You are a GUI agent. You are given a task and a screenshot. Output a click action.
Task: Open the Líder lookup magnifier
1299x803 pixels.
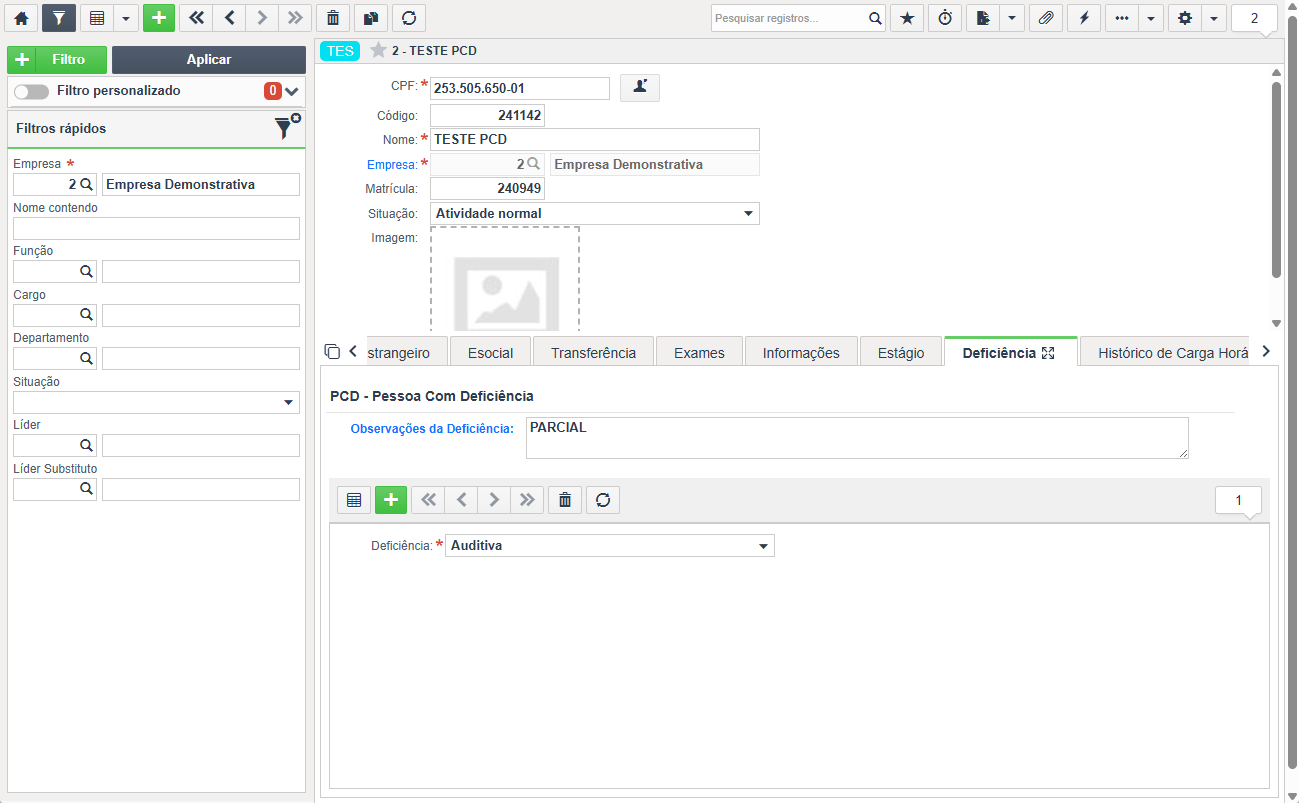click(x=87, y=445)
